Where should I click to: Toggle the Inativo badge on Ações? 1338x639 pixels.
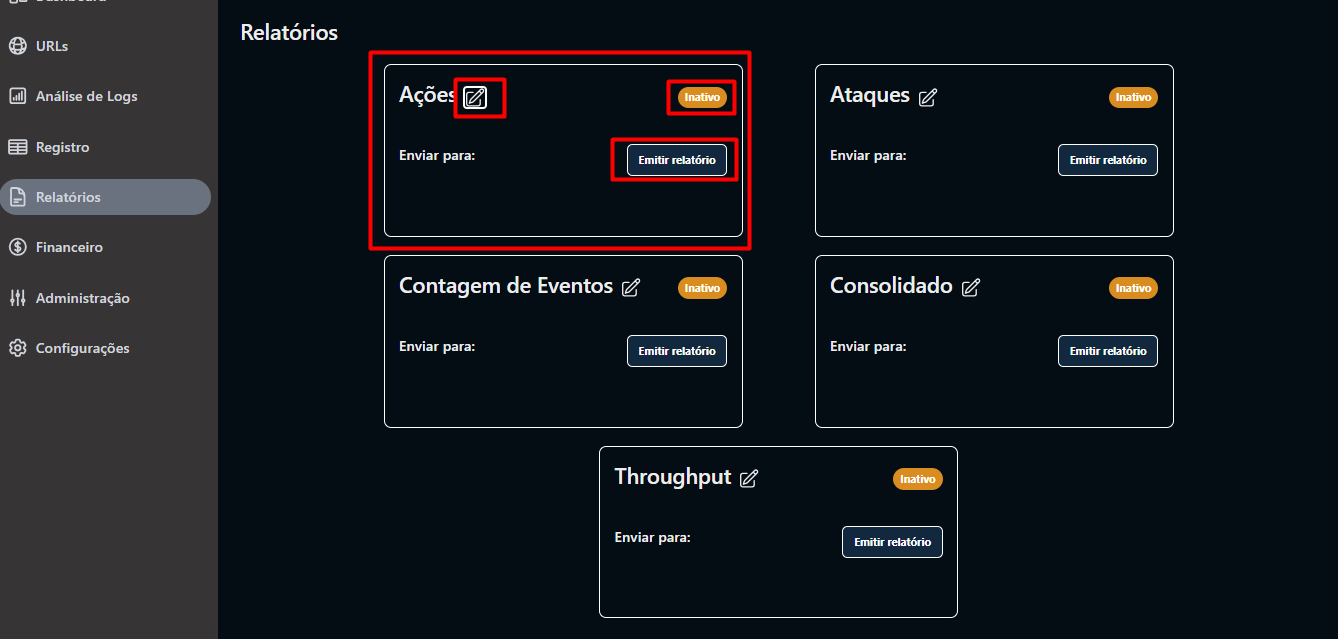[702, 97]
